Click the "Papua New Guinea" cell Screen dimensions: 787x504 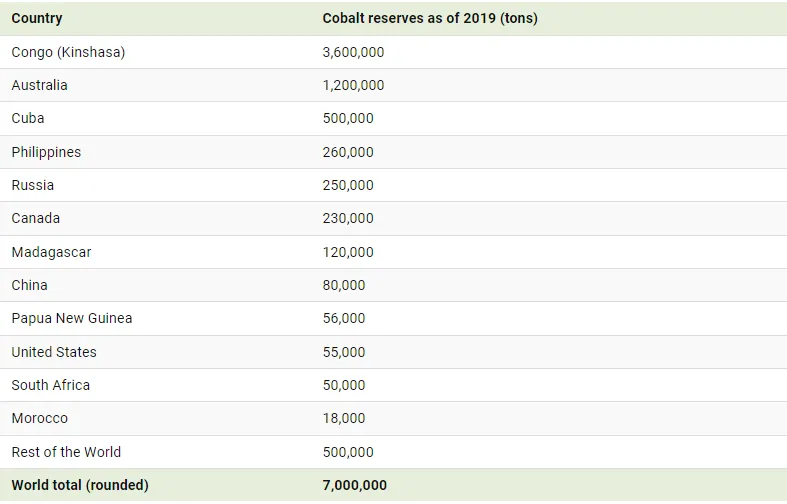point(72,318)
